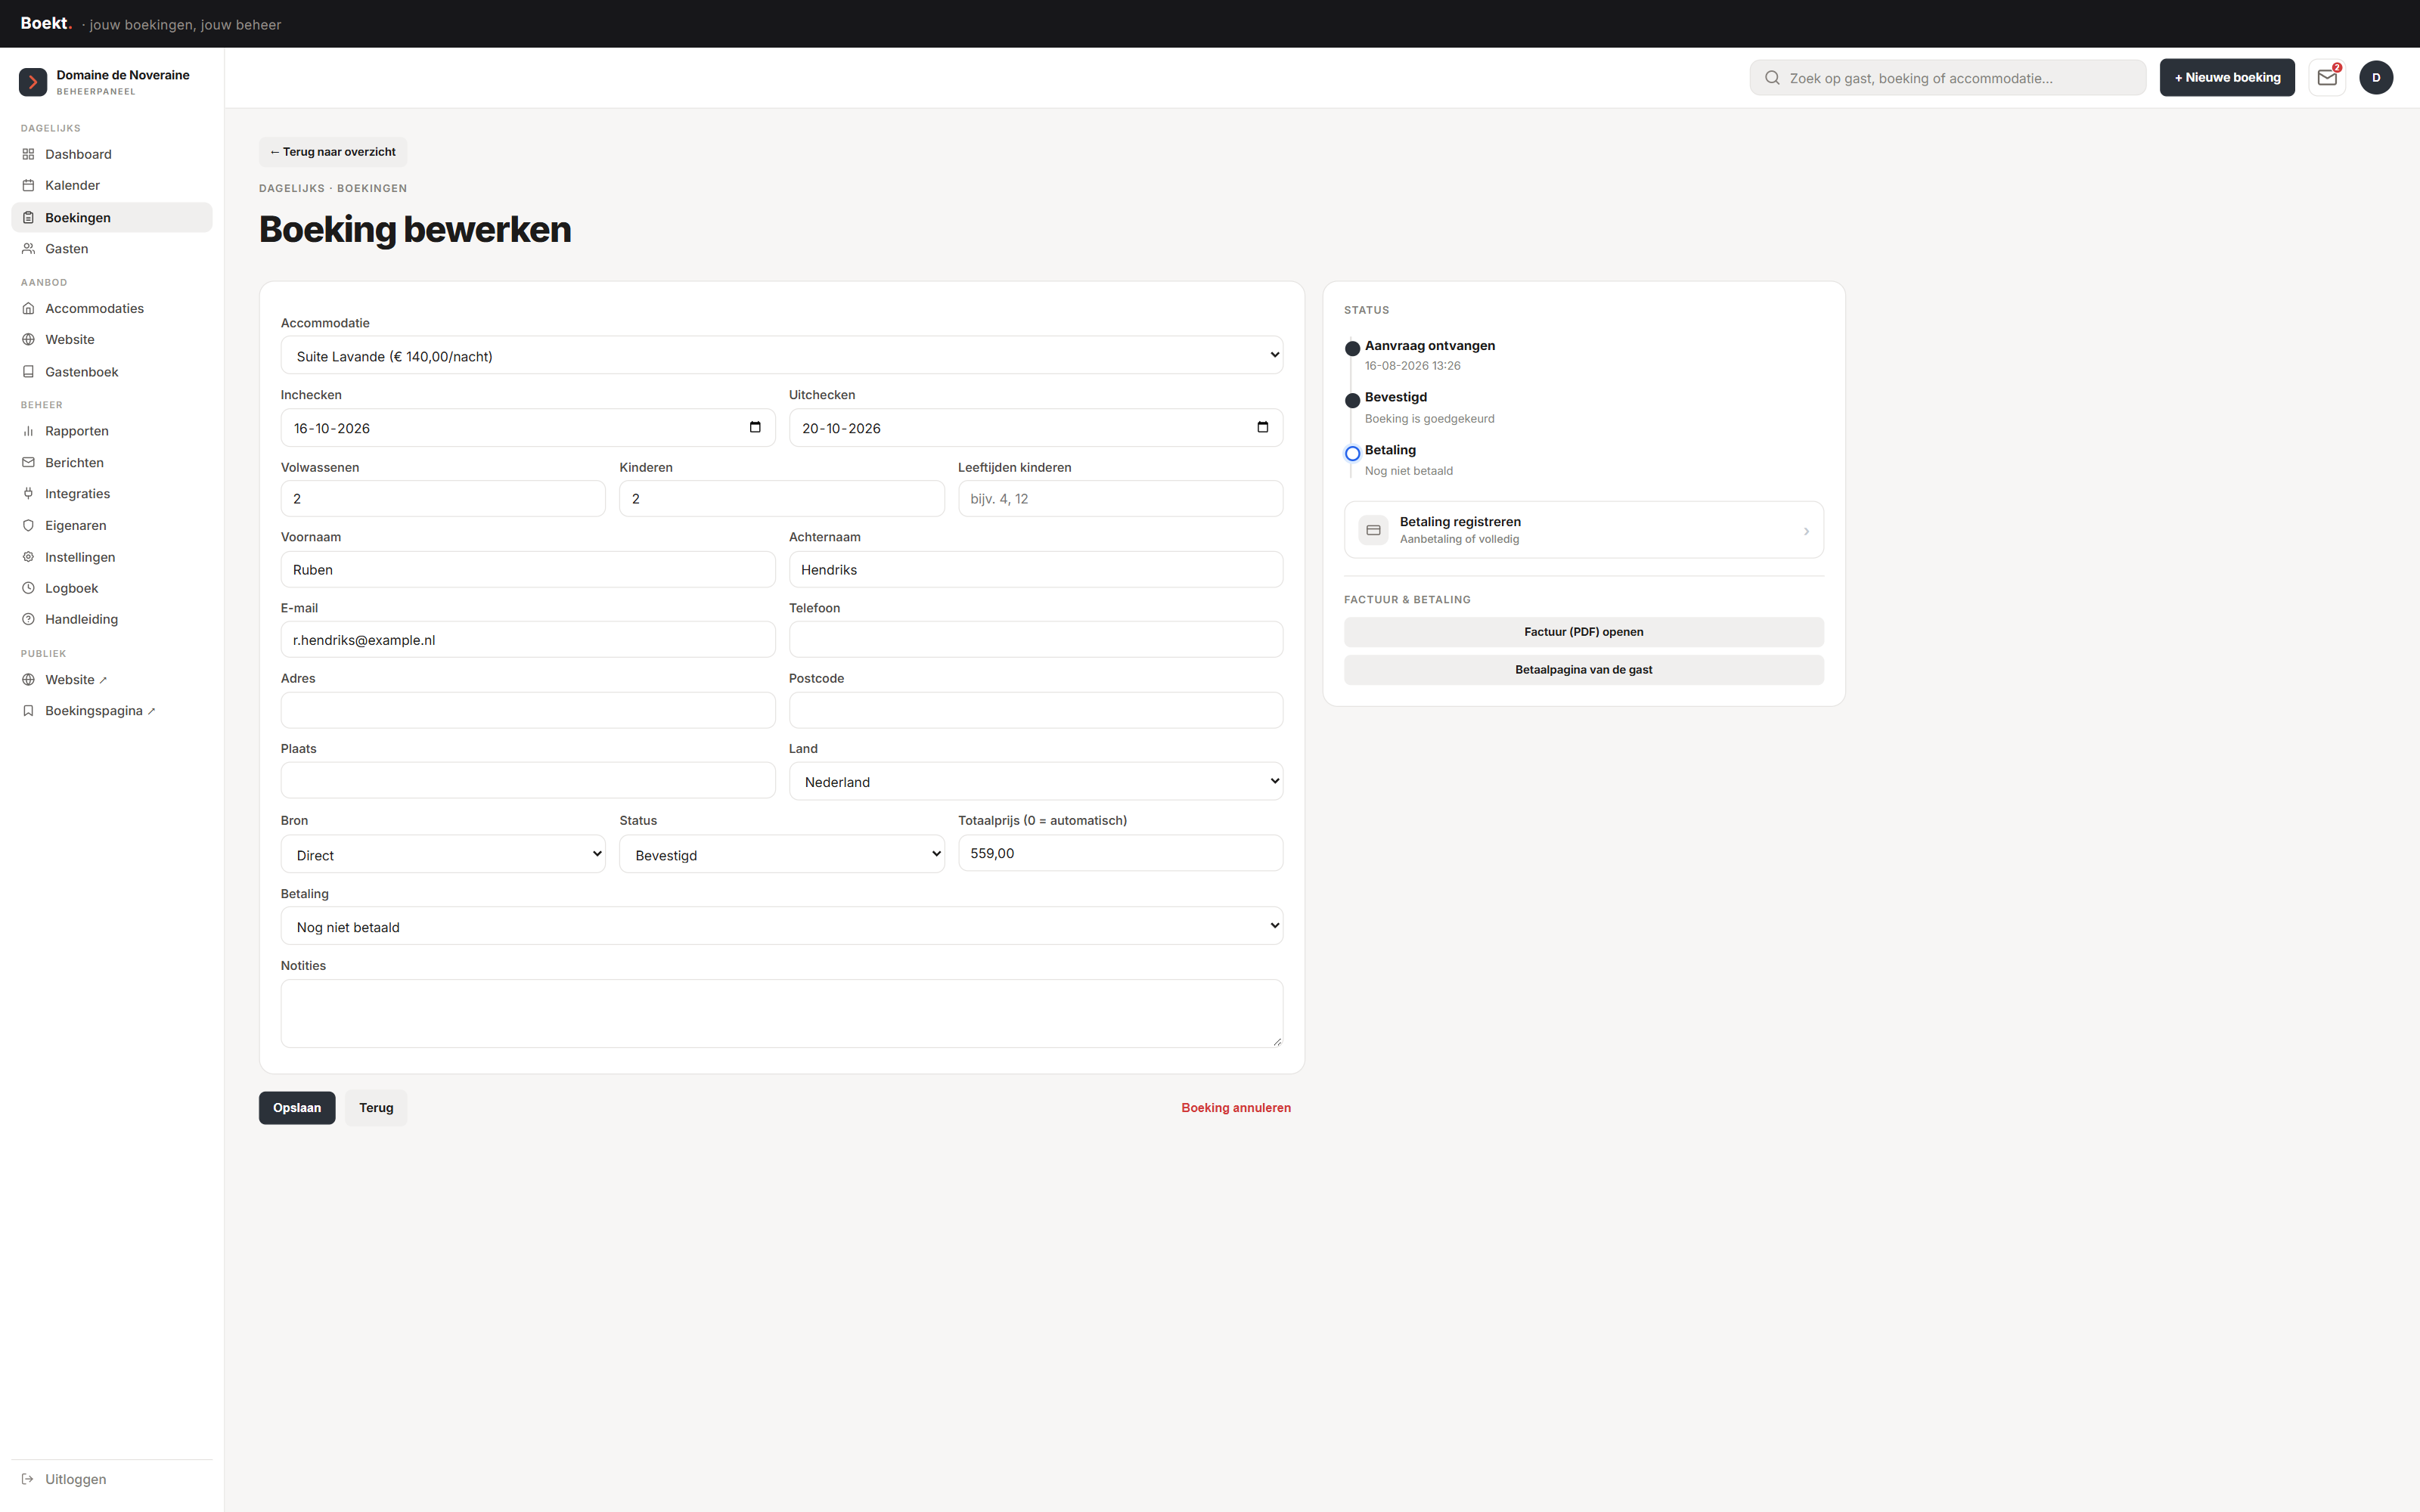Click the Instellingen gear icon in sidebar
Image resolution: width=2420 pixels, height=1512 pixels.
29,557
